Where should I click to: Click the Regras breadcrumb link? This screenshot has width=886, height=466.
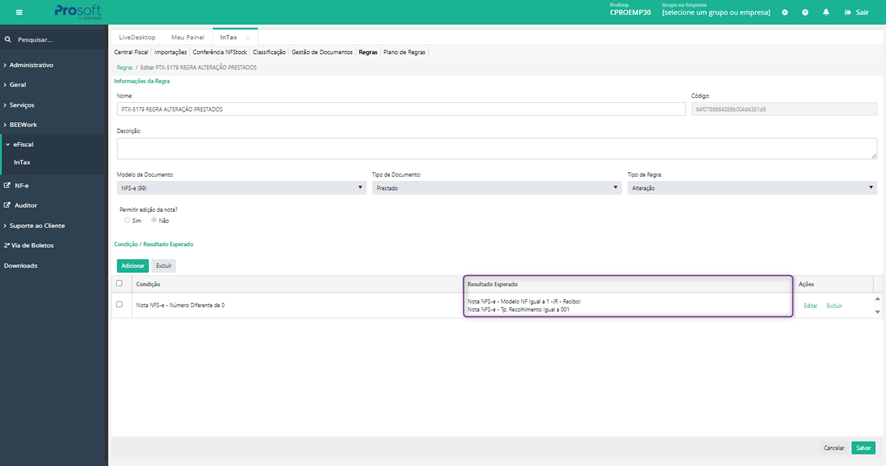(125, 67)
